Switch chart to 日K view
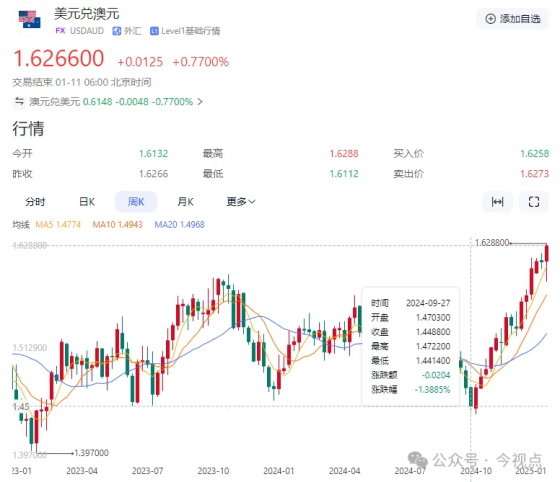Viewport: 560px width, 482px height. pos(87,202)
